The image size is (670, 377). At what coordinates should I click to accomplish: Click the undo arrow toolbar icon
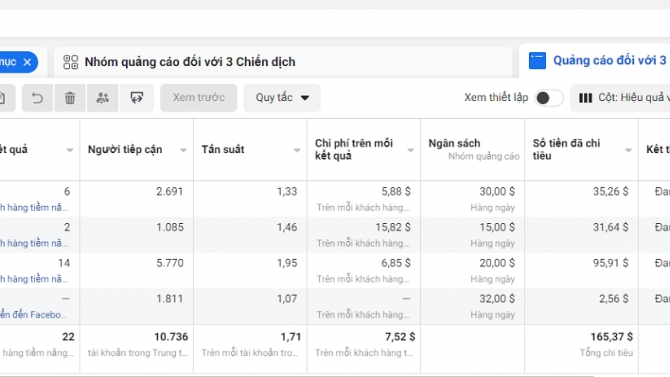click(37, 98)
